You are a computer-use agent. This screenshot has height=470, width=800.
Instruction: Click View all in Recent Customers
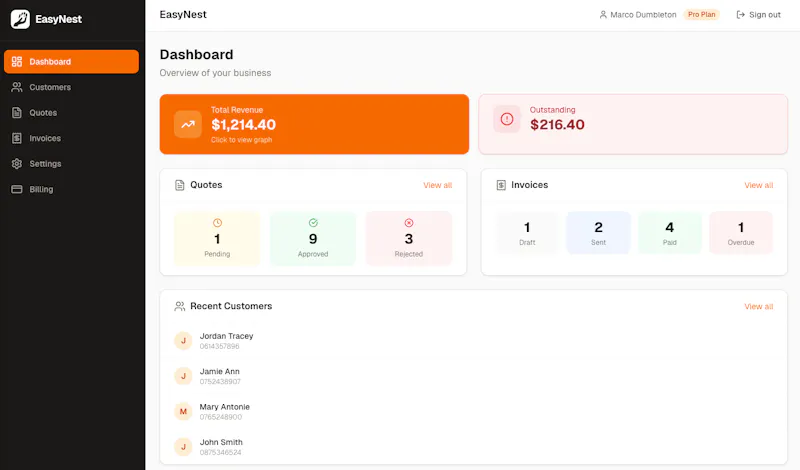coord(758,307)
